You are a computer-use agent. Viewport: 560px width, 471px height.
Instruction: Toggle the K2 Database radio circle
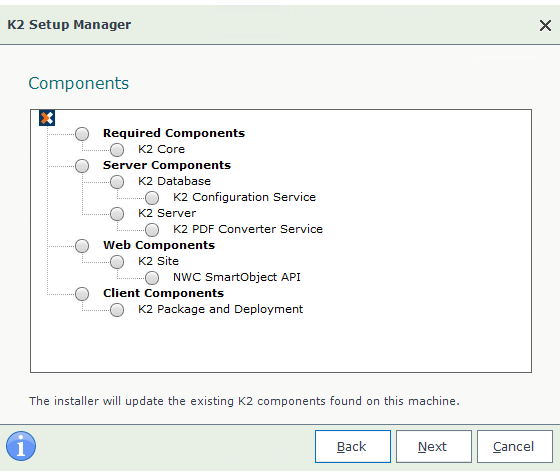[x=117, y=182]
